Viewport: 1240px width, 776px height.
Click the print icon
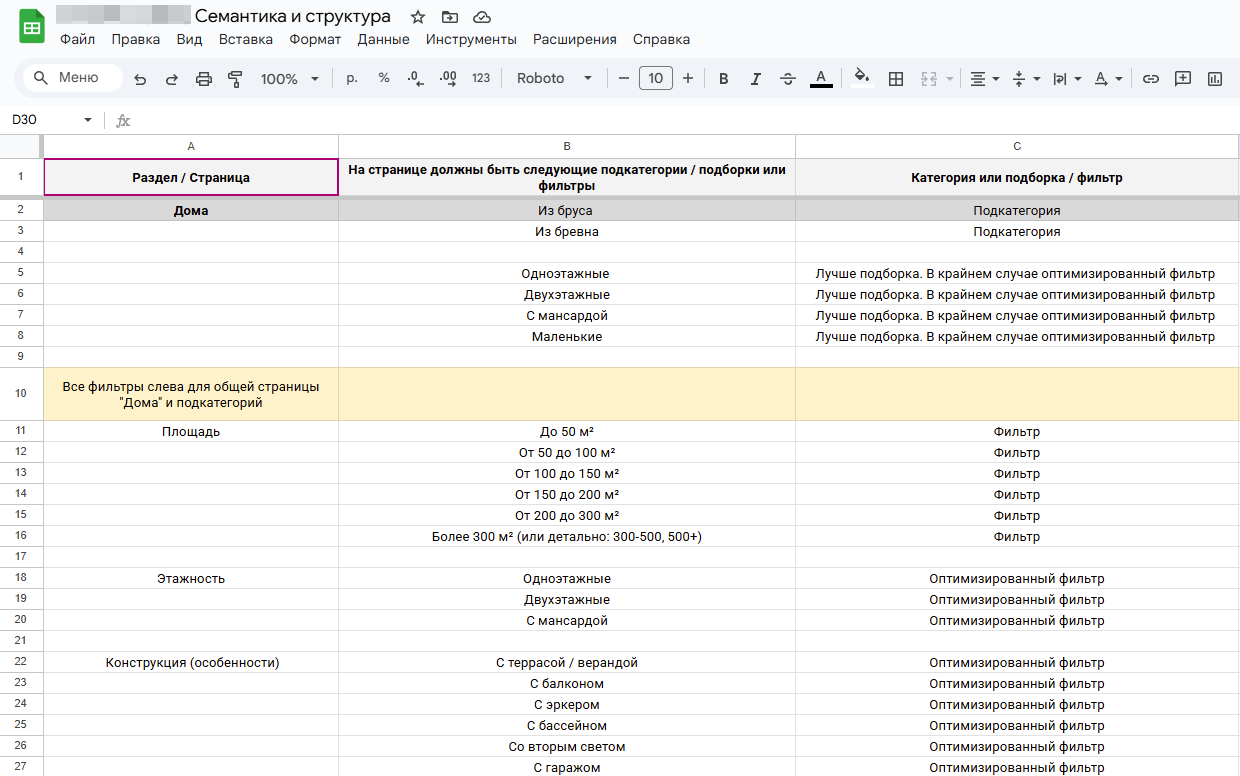click(204, 79)
